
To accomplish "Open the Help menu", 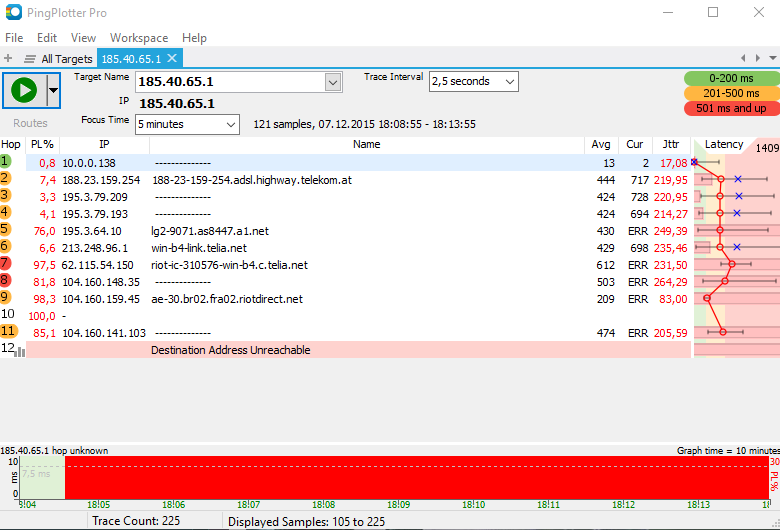I will pos(194,38).
